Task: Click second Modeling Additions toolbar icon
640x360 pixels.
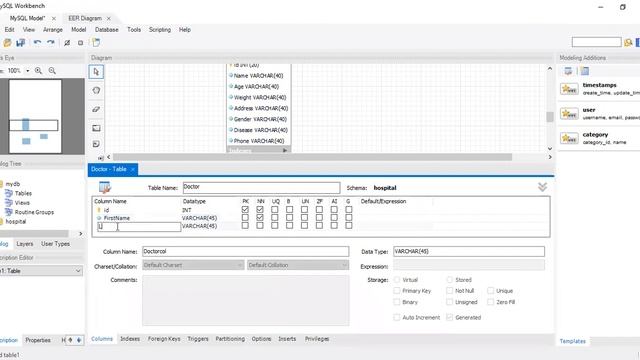Action: [x=585, y=71]
